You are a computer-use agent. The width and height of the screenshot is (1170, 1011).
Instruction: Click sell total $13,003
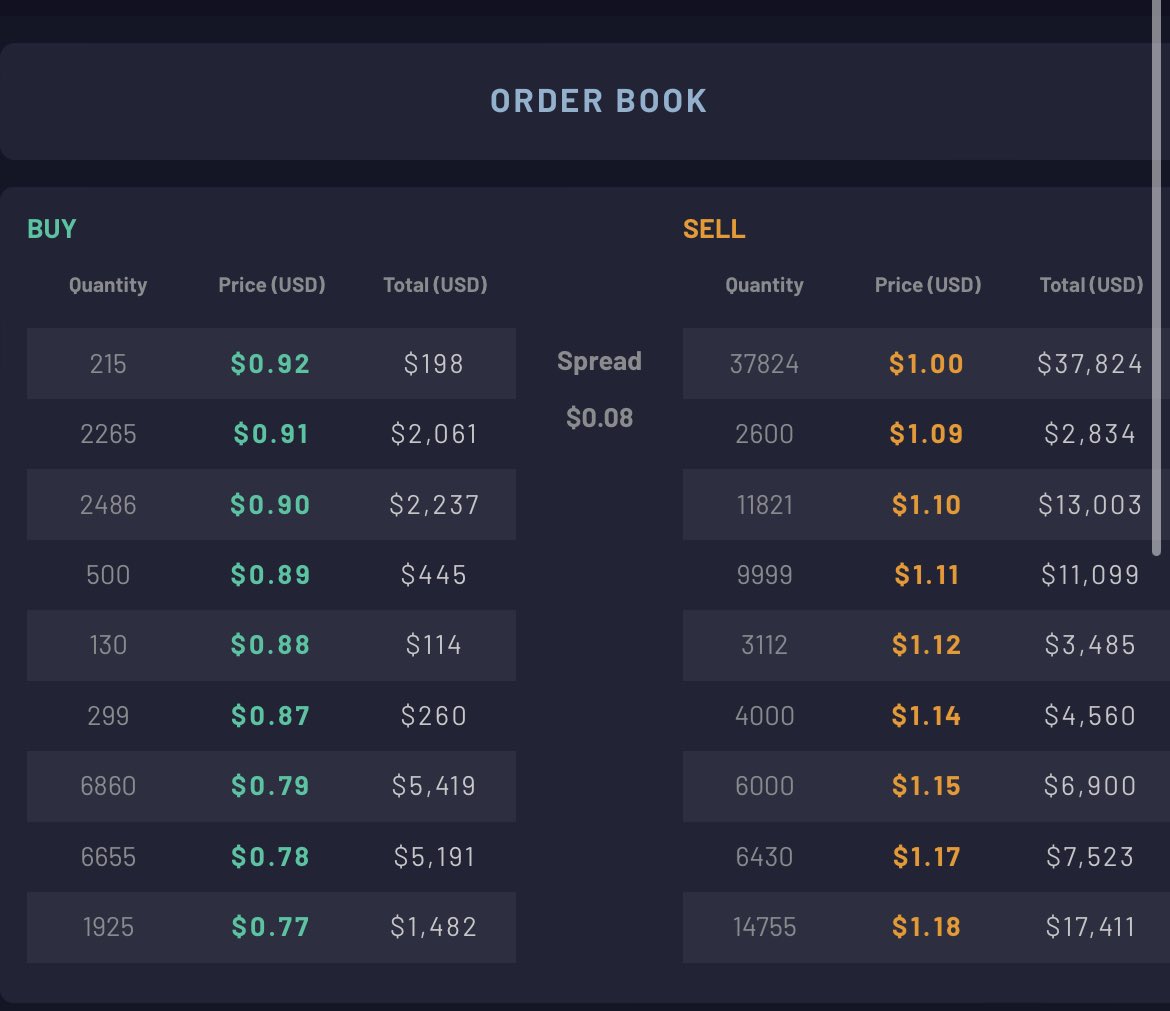click(x=1089, y=504)
